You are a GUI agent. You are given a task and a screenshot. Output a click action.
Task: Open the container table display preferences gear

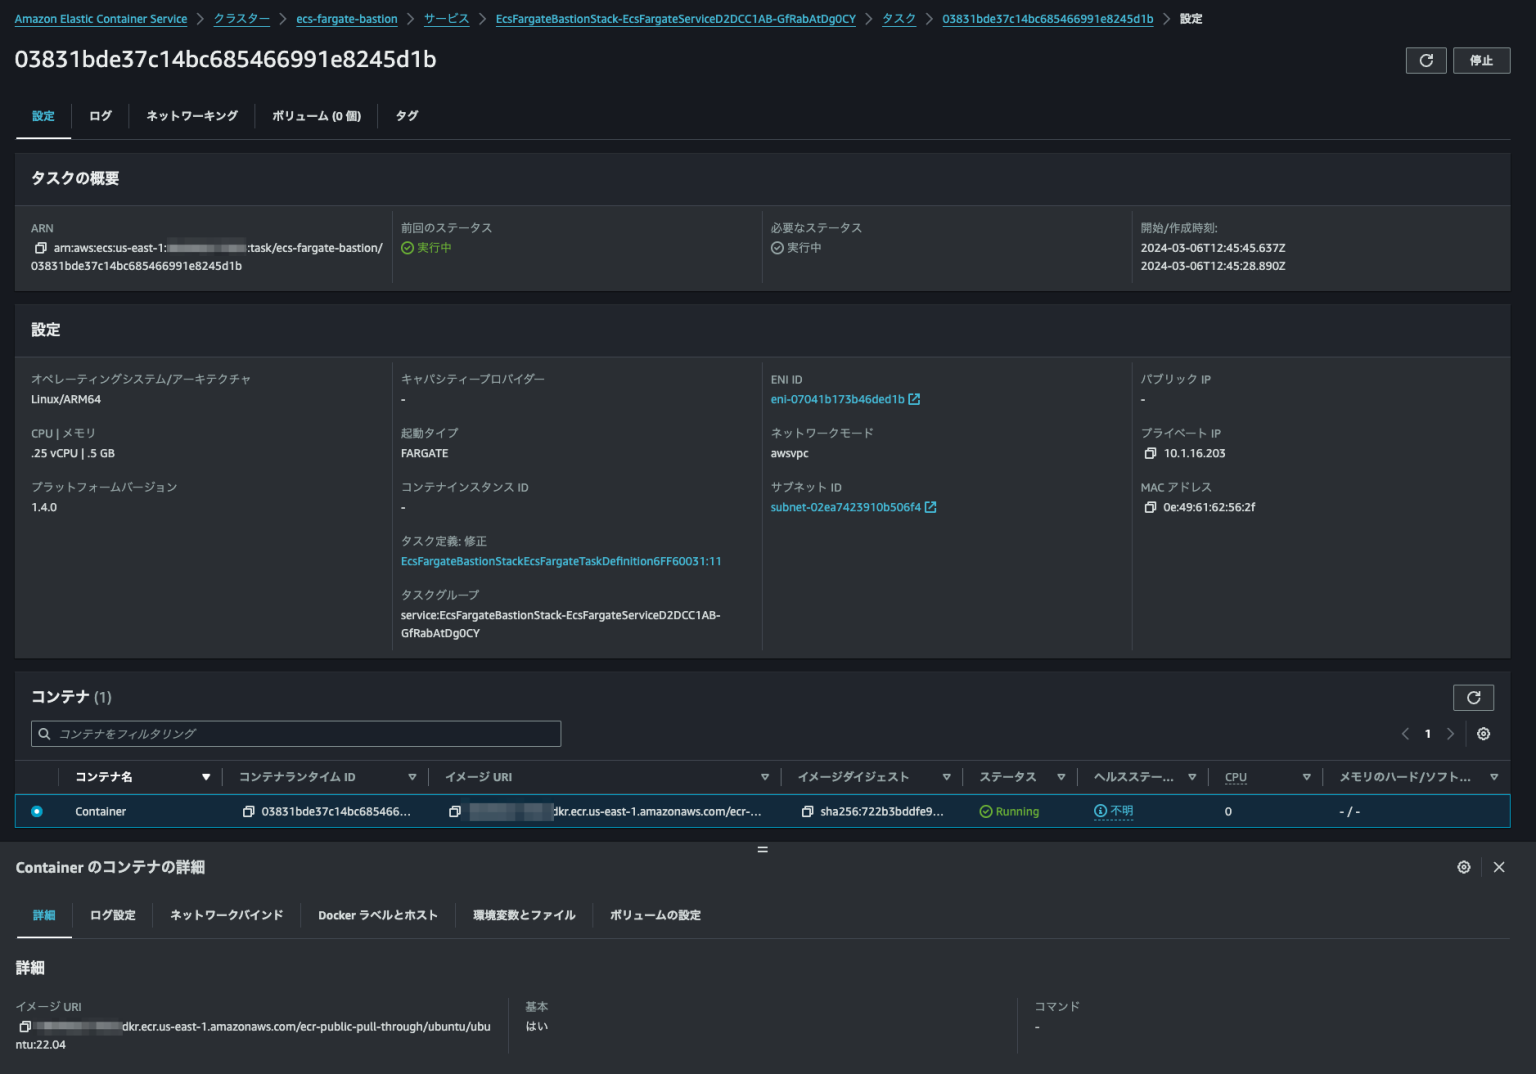(x=1484, y=733)
